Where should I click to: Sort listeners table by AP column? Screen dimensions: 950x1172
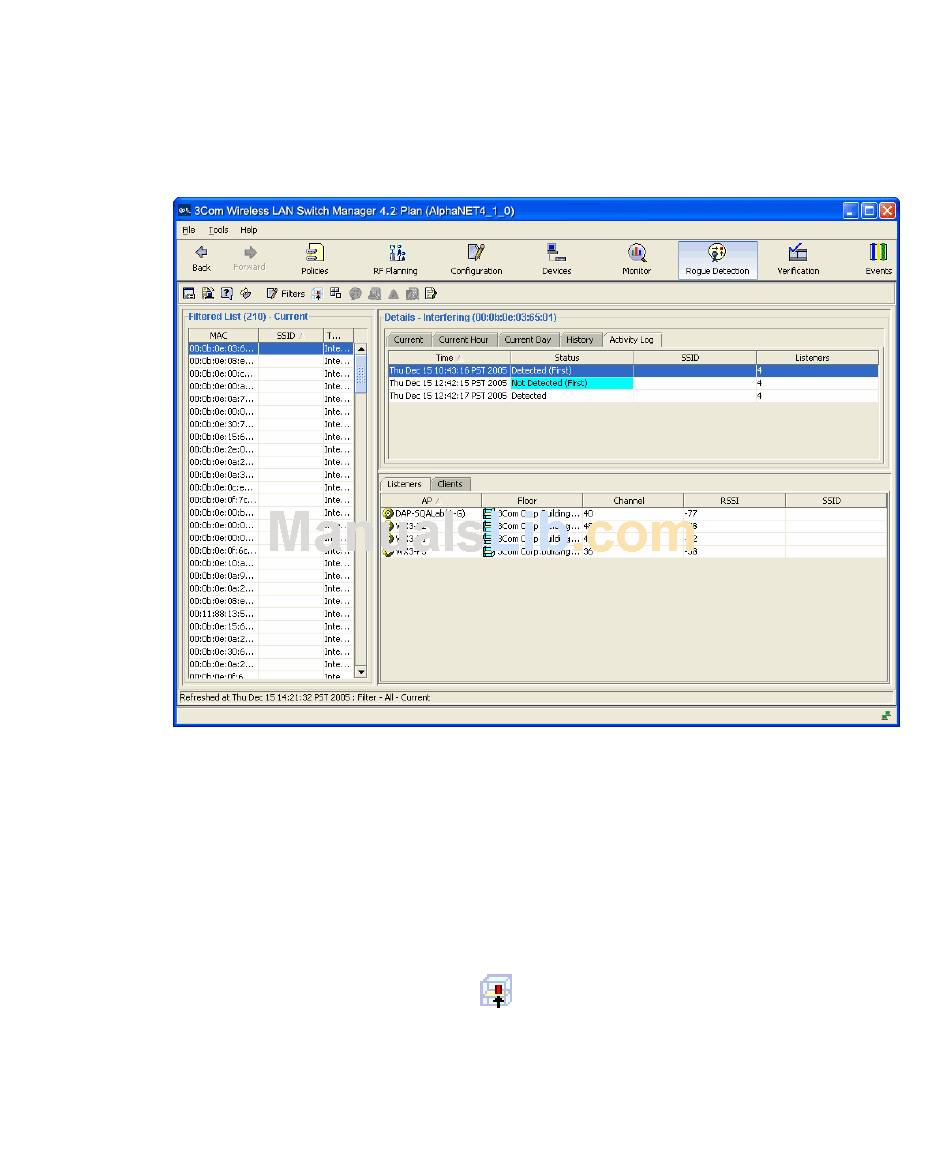431,501
